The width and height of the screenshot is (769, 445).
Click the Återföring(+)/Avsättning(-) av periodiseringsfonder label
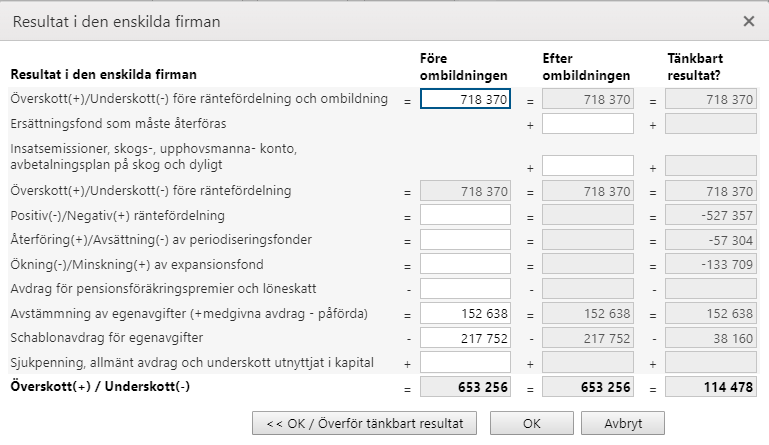(161, 239)
